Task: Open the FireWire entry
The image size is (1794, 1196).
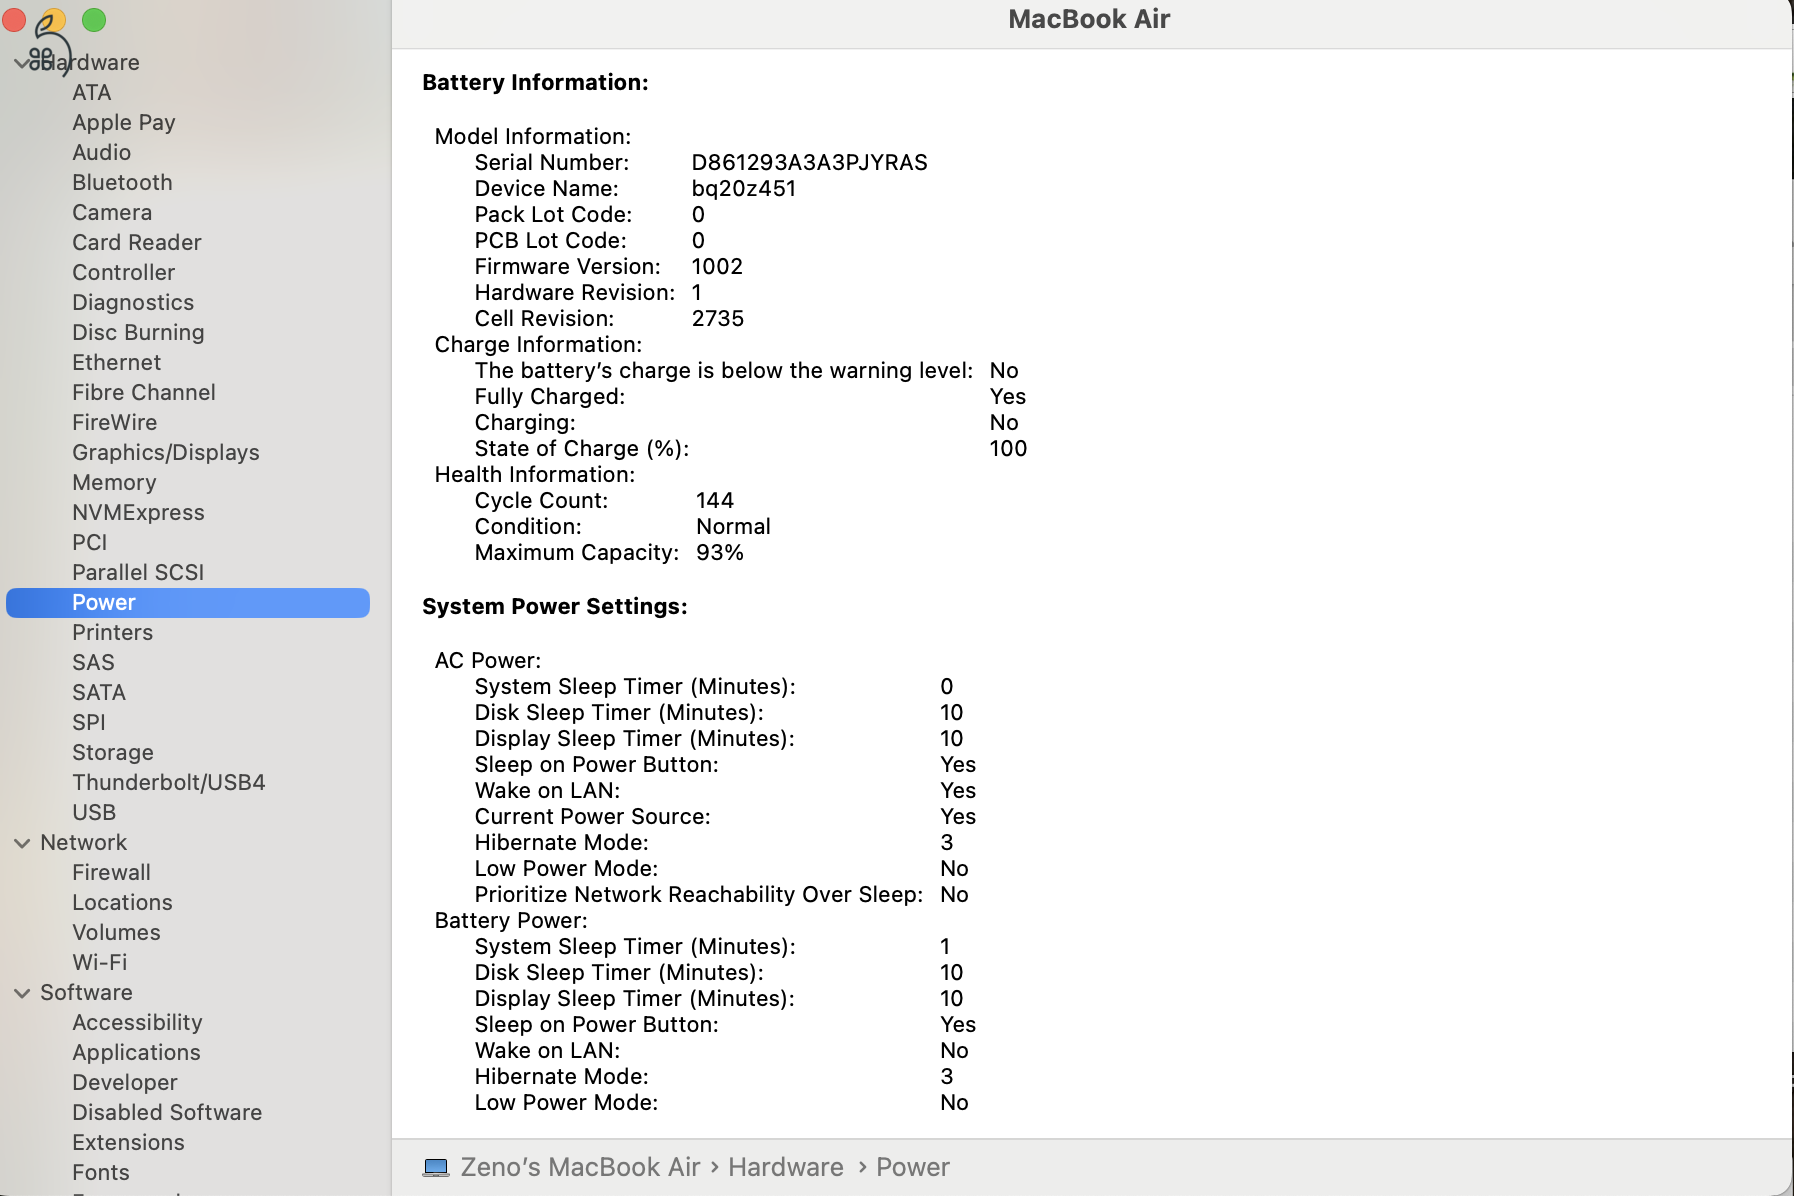Action: 115,422
